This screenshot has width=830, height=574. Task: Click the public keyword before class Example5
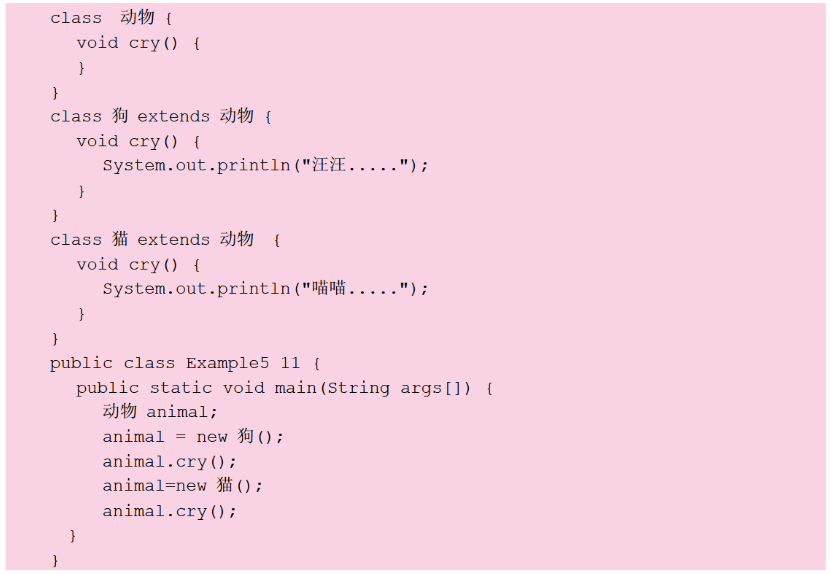tap(81, 363)
